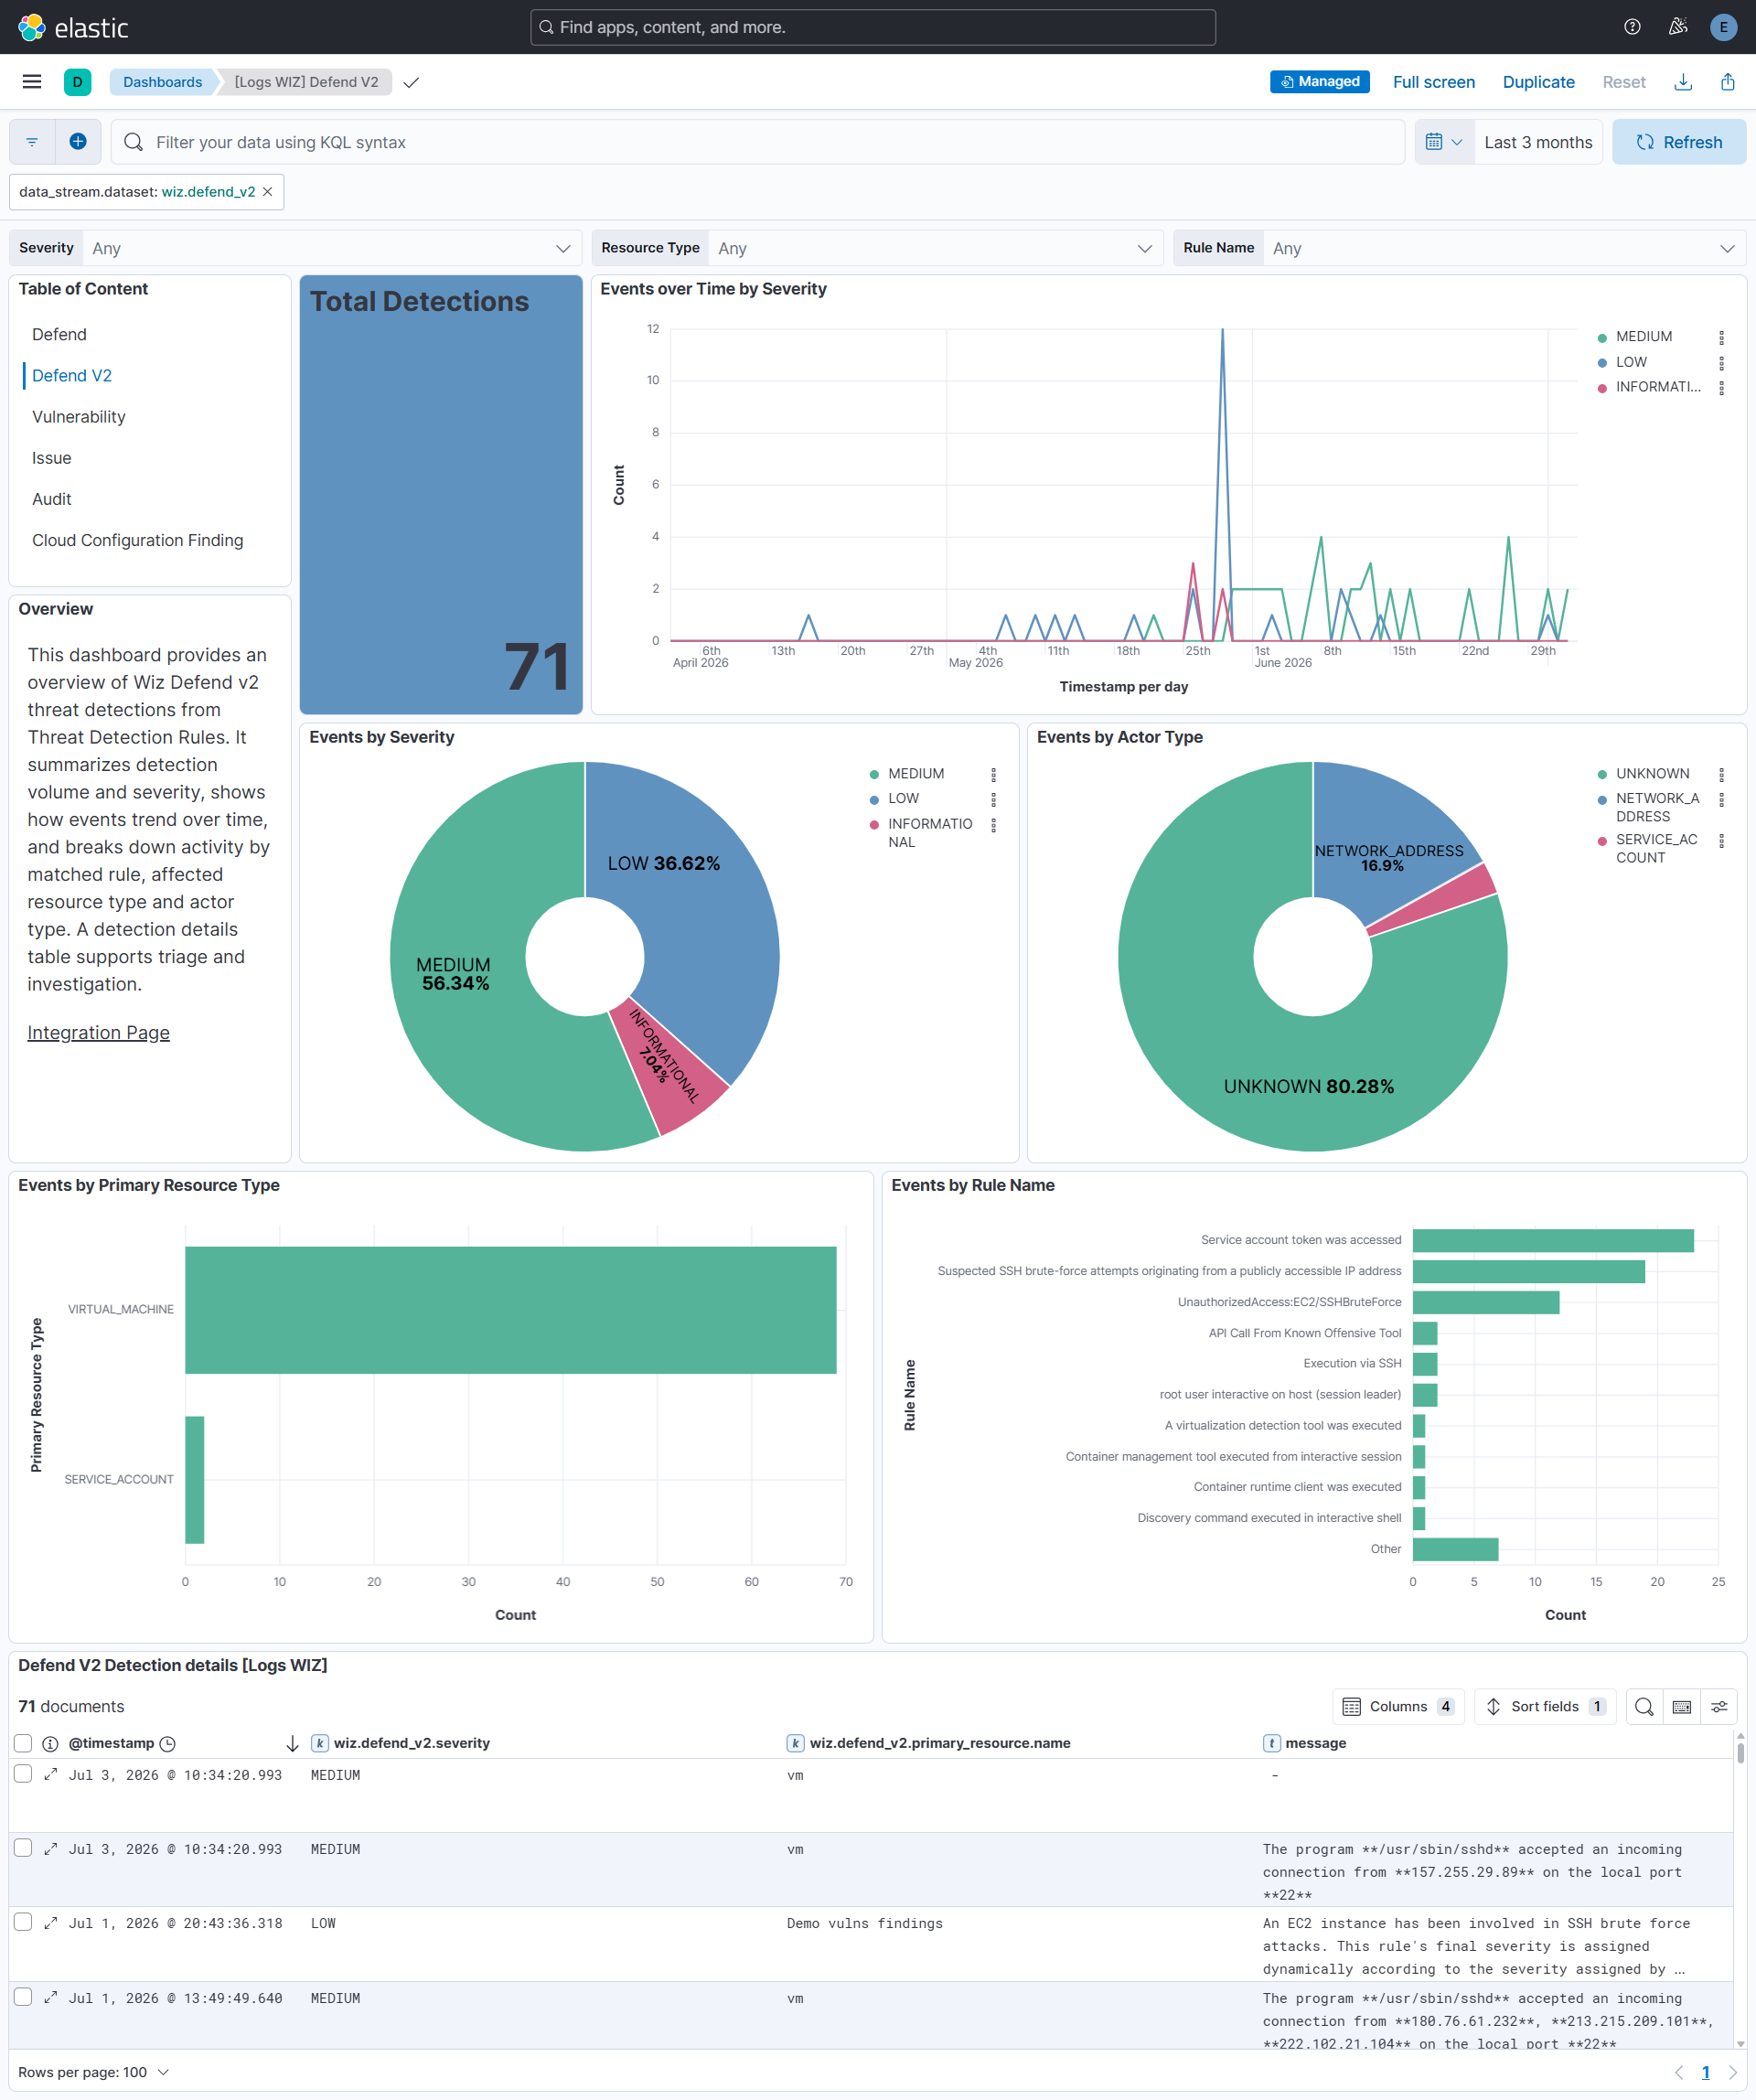Toggle the select-all rows checkbox

tap(23, 1743)
